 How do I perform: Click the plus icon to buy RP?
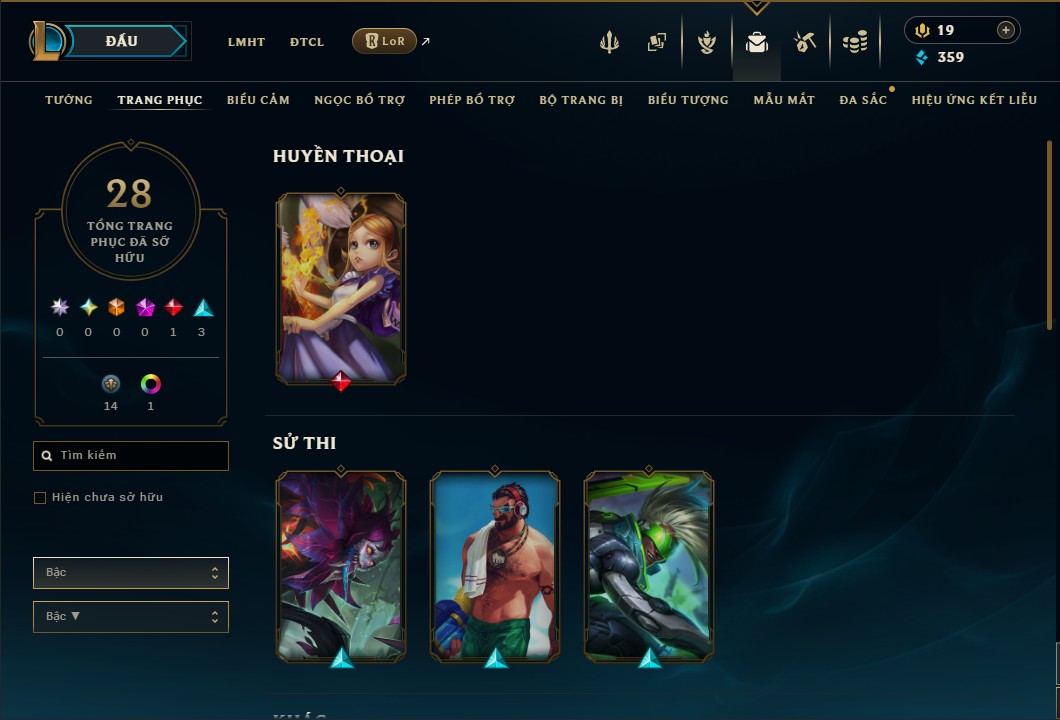coord(1006,30)
